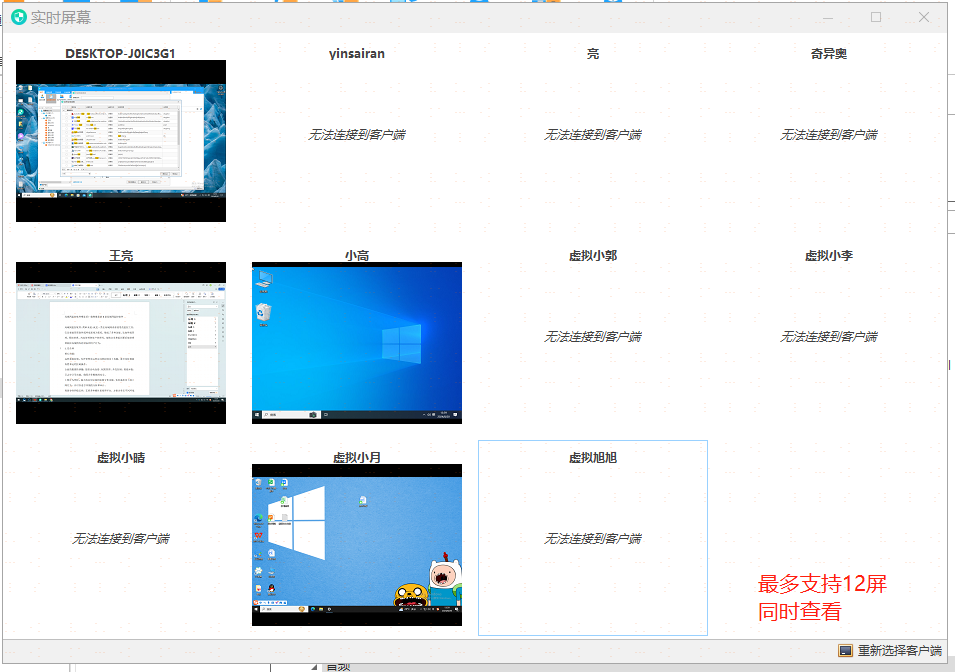The width and height of the screenshot is (955, 672).
Task: Open the DESKTOP-J0IC3G1 screen thumbnail
Action: click(x=121, y=141)
